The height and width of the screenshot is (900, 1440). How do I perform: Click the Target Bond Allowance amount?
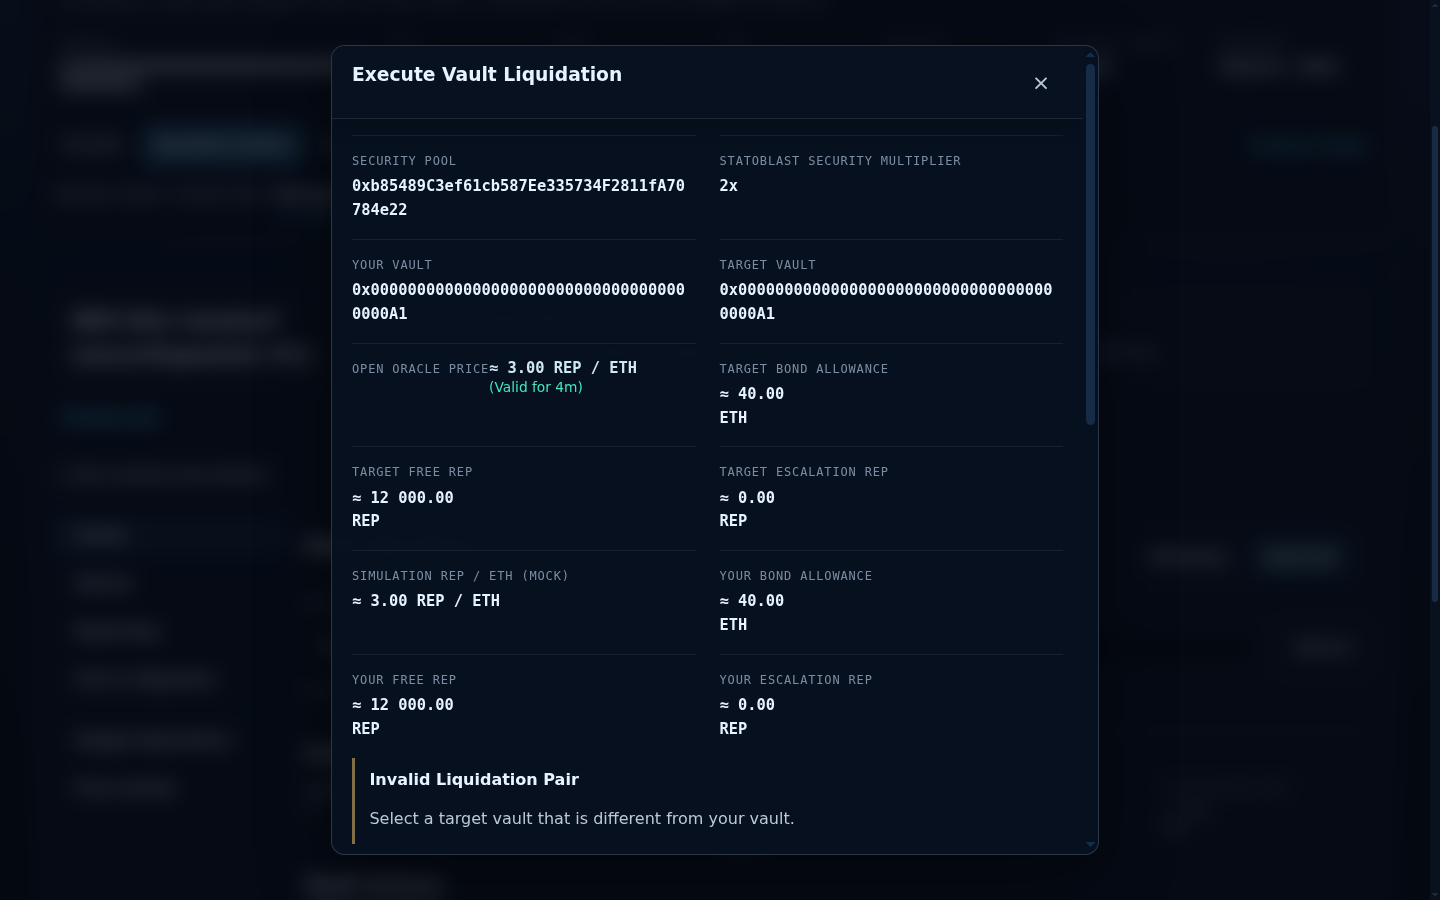tap(752, 405)
